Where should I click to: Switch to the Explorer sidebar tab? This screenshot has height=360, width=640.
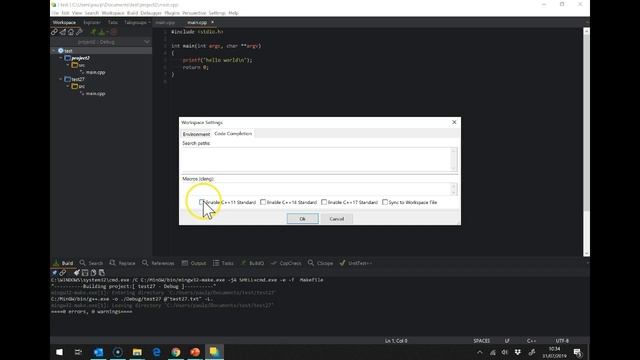click(x=92, y=22)
